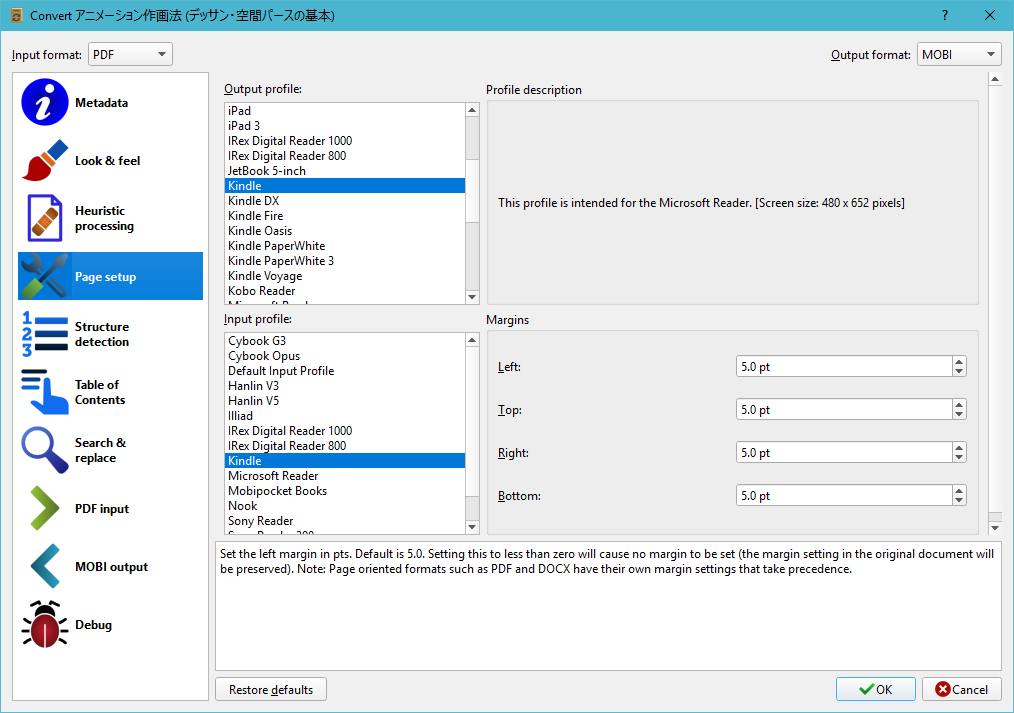This screenshot has width=1014, height=713.
Task: Decrease the Left margin value
Action: [959, 372]
